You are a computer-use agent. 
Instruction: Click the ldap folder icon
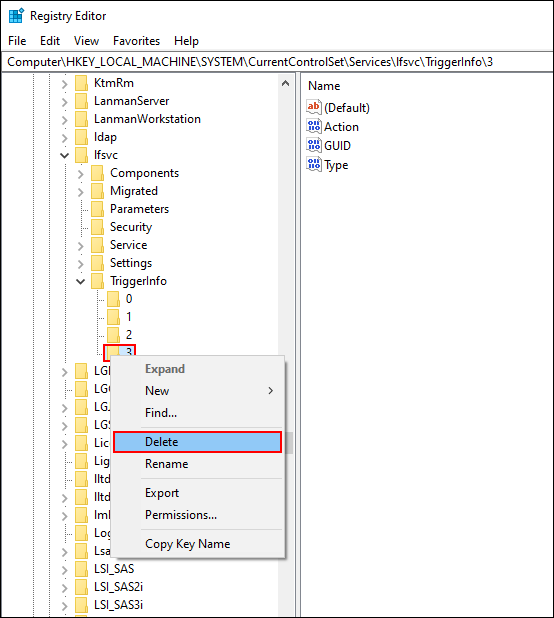pos(82,137)
